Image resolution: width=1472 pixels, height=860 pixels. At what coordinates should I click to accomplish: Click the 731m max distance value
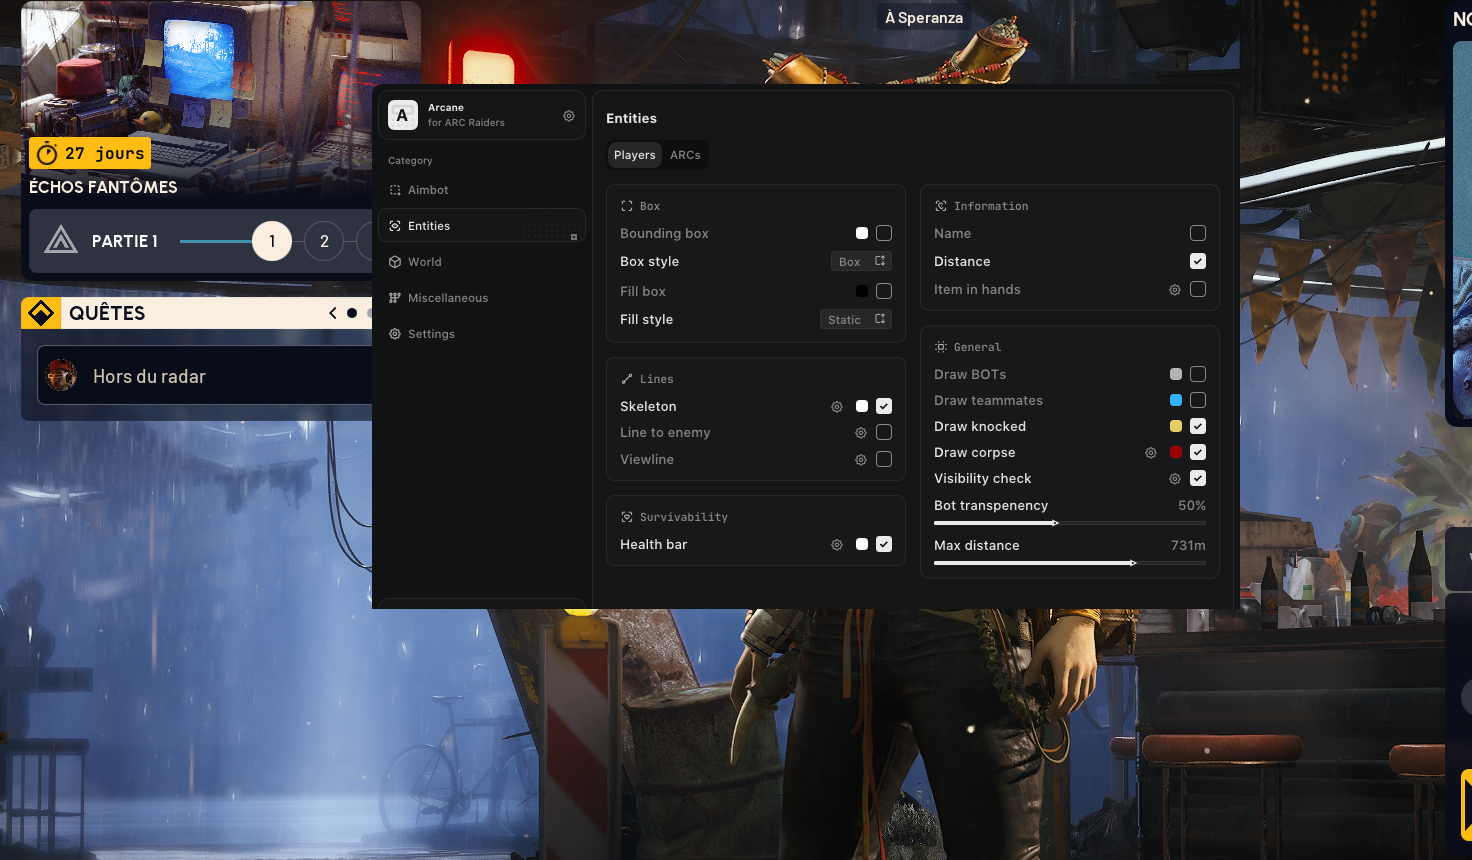click(x=1188, y=545)
